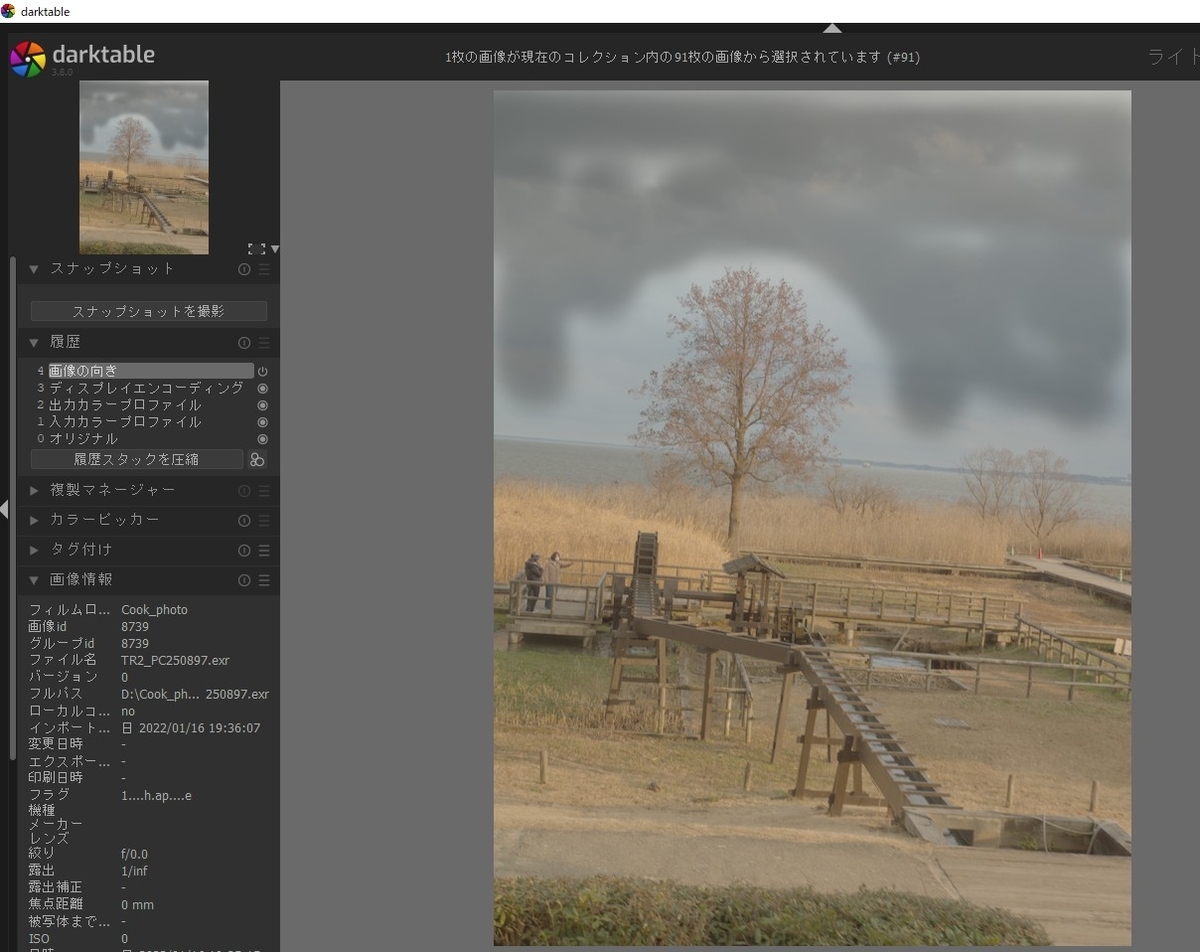Collapse the left panel using the edge arrow

(5, 510)
